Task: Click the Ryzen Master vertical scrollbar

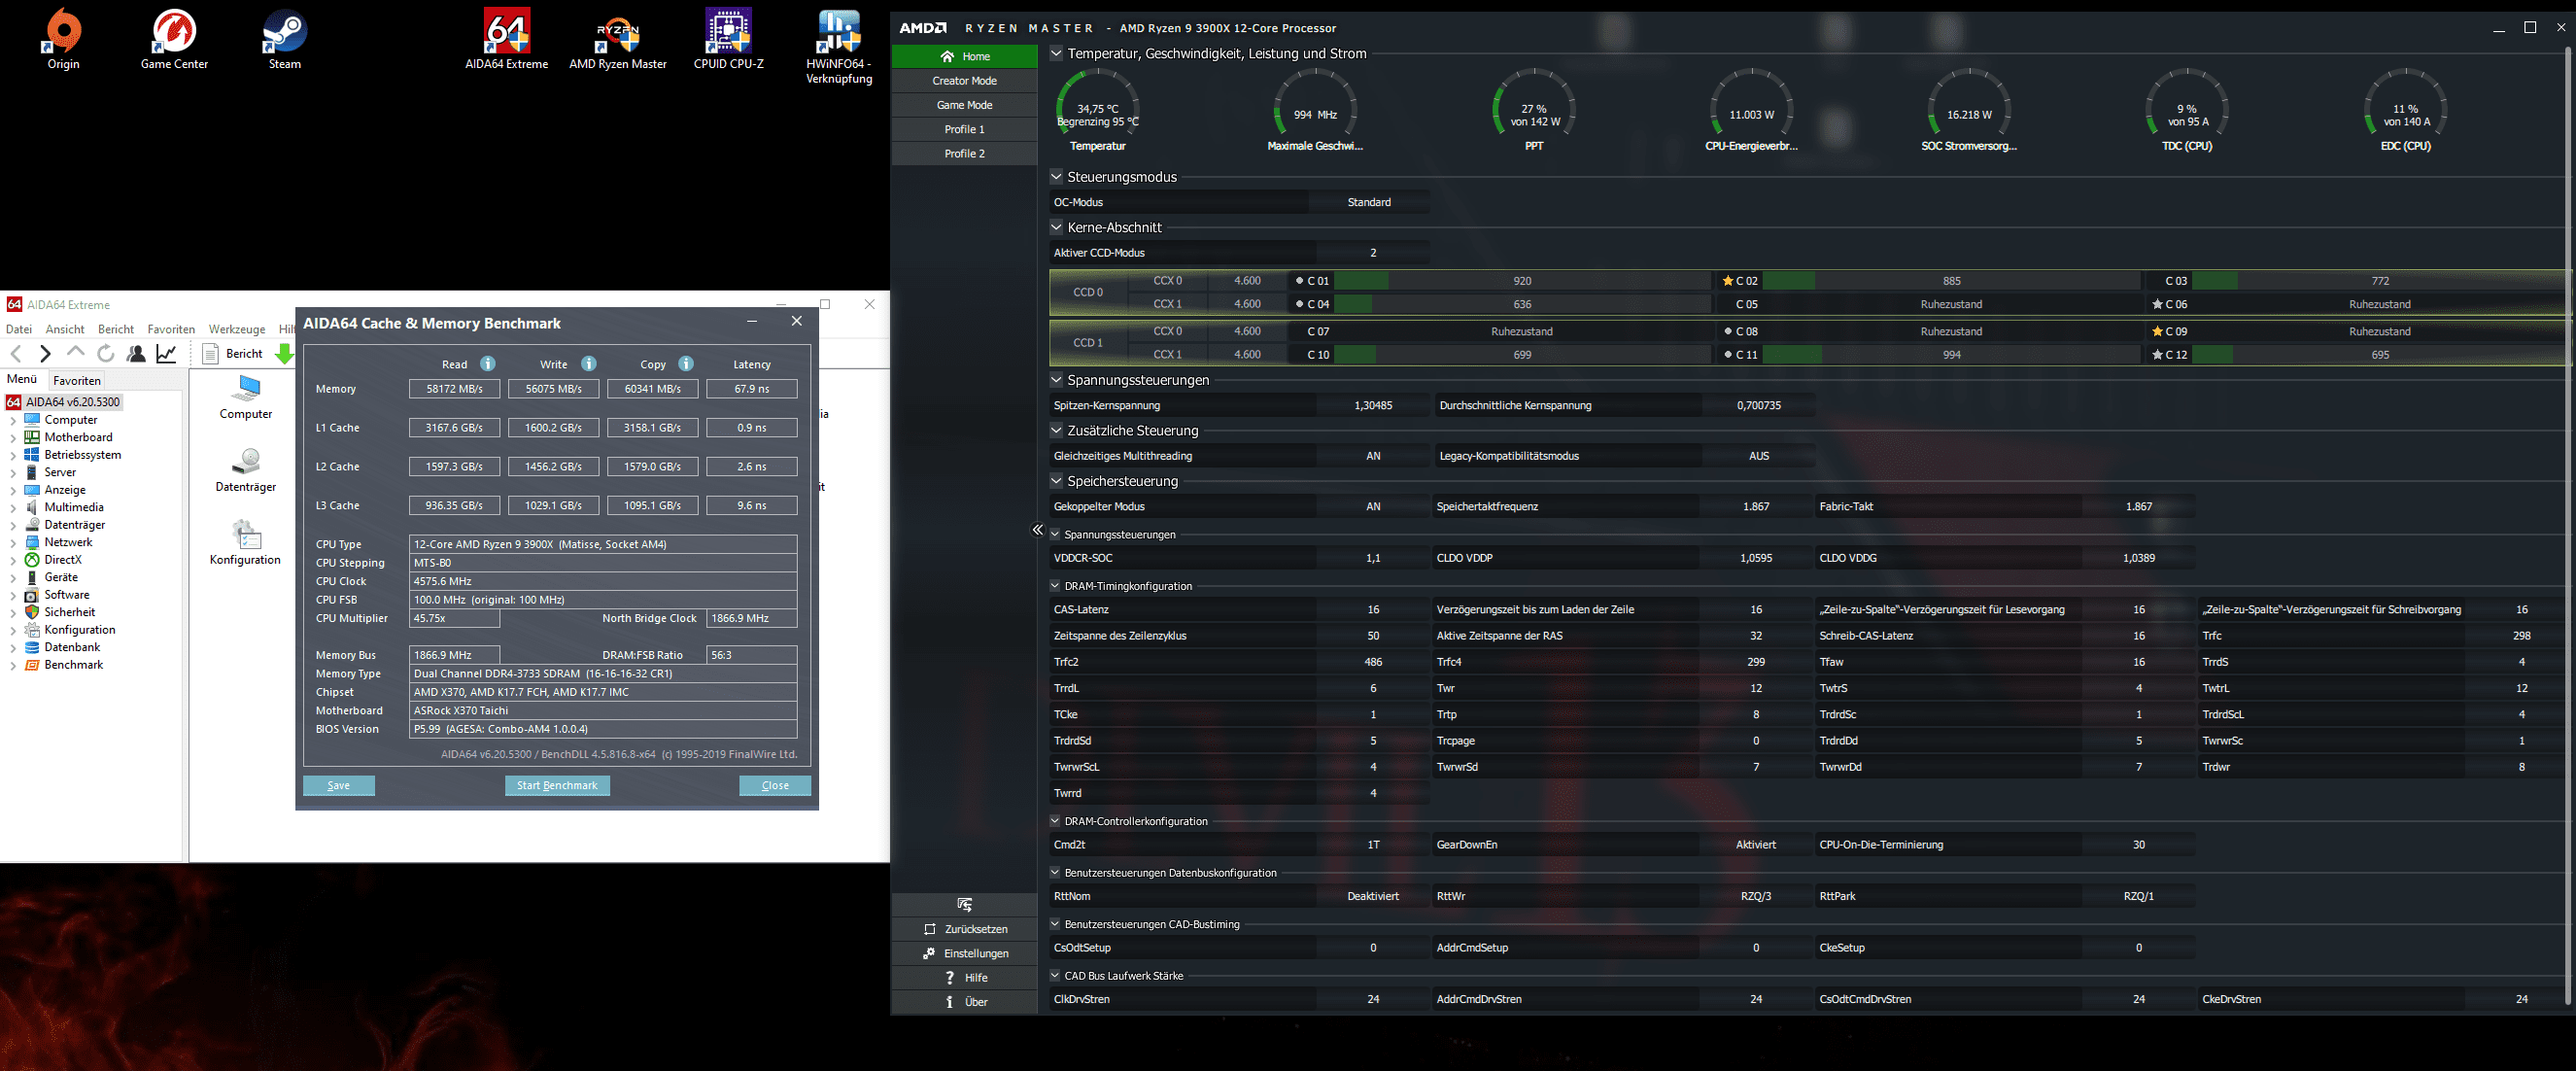Action: pos(2567,525)
